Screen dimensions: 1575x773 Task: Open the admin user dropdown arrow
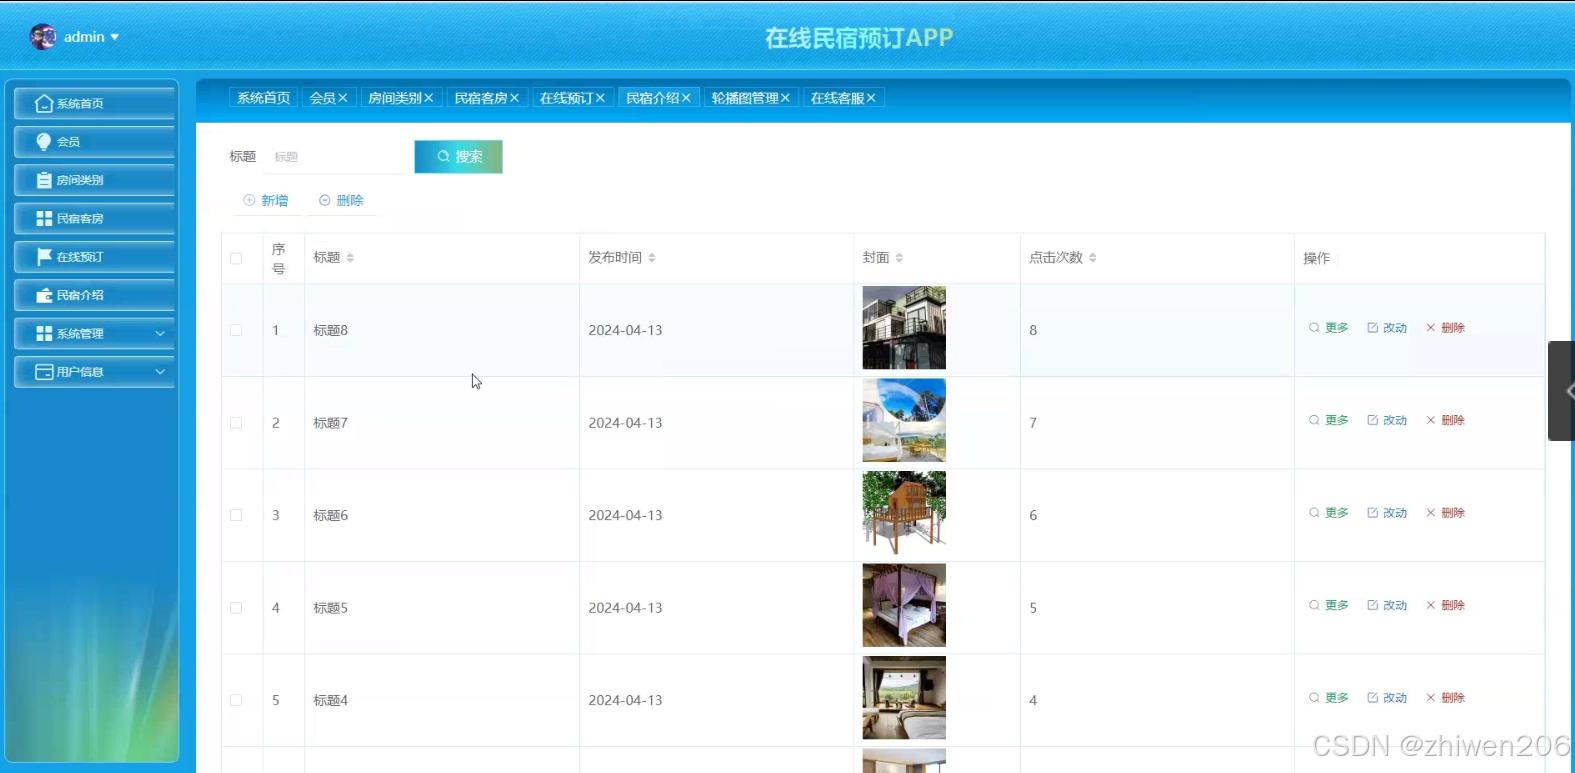pos(115,37)
